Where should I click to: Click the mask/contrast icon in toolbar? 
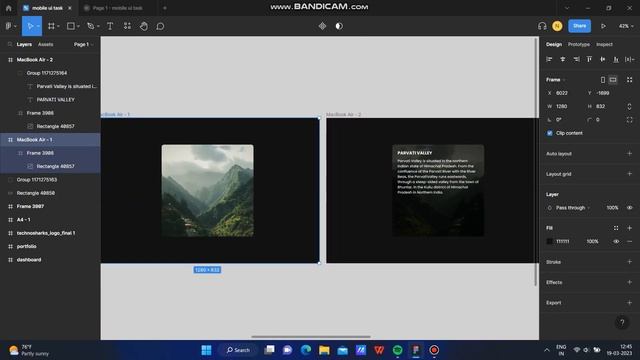point(339,26)
